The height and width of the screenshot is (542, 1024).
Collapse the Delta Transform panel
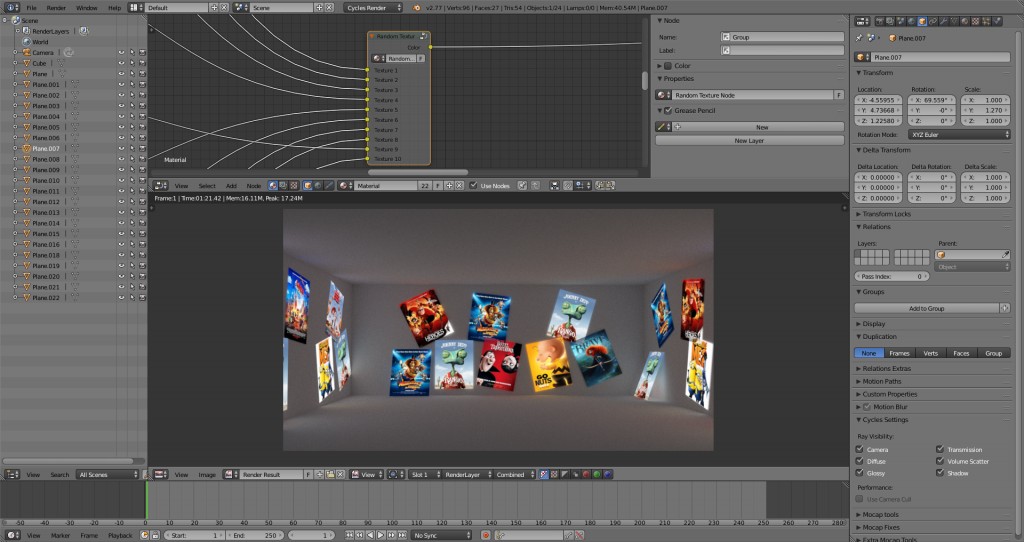tap(884, 150)
